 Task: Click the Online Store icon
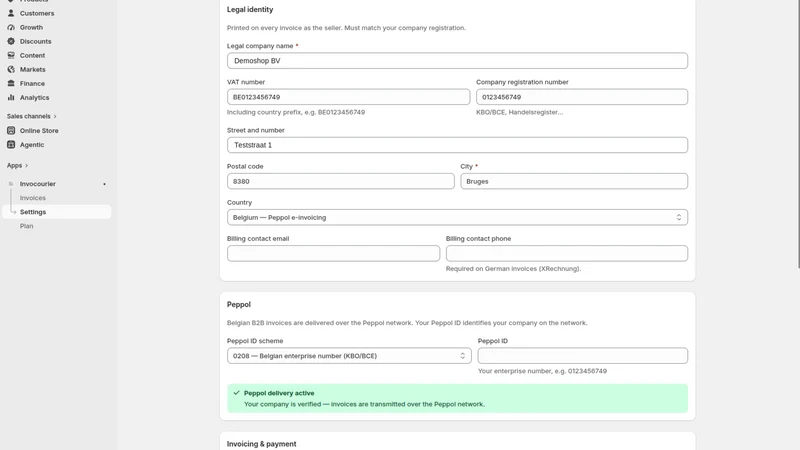pos(11,131)
